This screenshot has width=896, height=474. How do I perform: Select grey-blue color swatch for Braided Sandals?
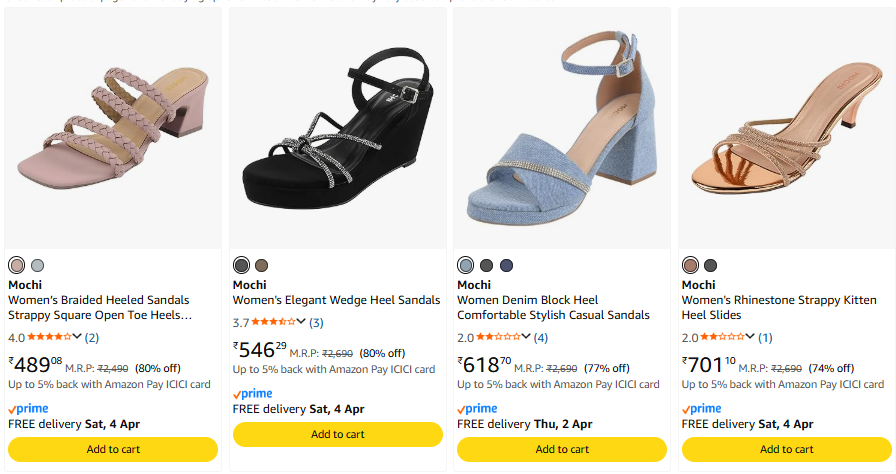37,265
